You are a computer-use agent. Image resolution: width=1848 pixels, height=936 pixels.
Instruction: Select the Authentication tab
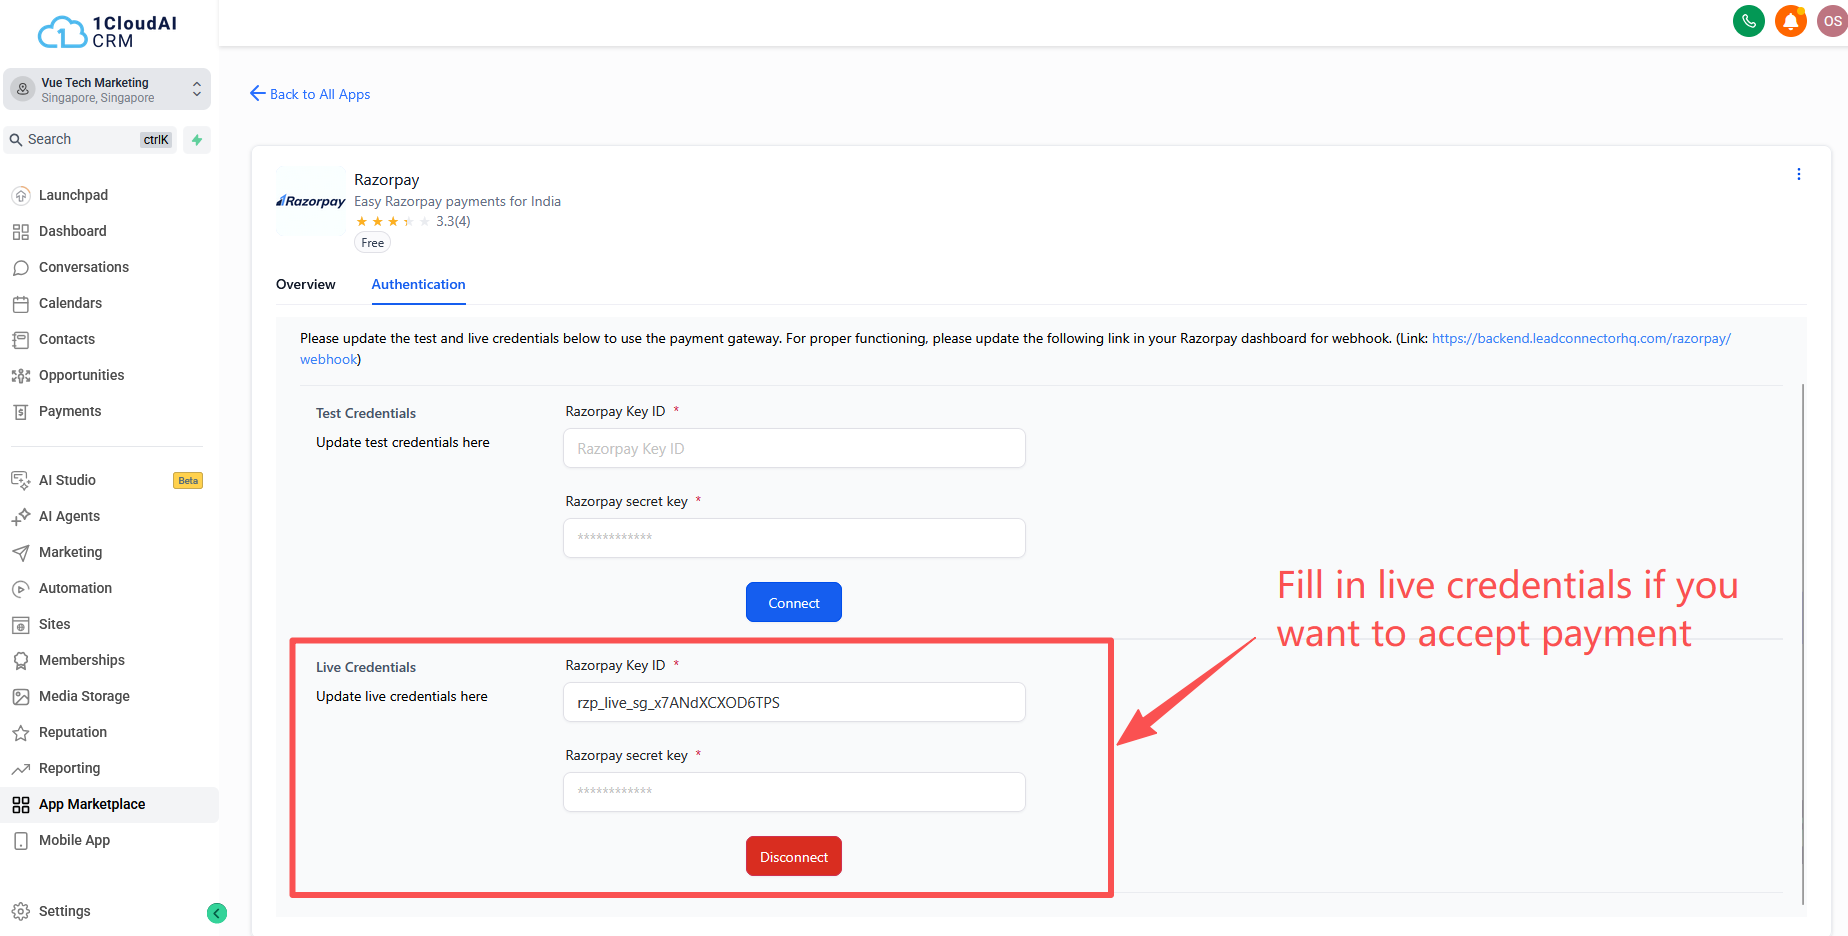click(418, 284)
